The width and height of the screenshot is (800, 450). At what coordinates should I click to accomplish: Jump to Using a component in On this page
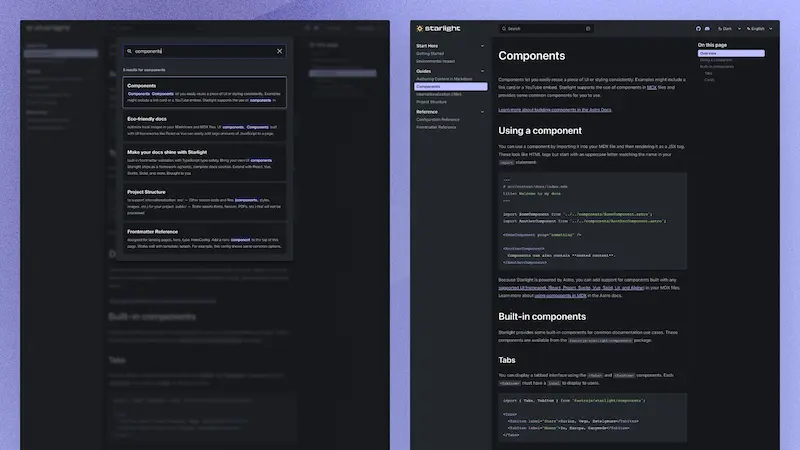click(716, 60)
